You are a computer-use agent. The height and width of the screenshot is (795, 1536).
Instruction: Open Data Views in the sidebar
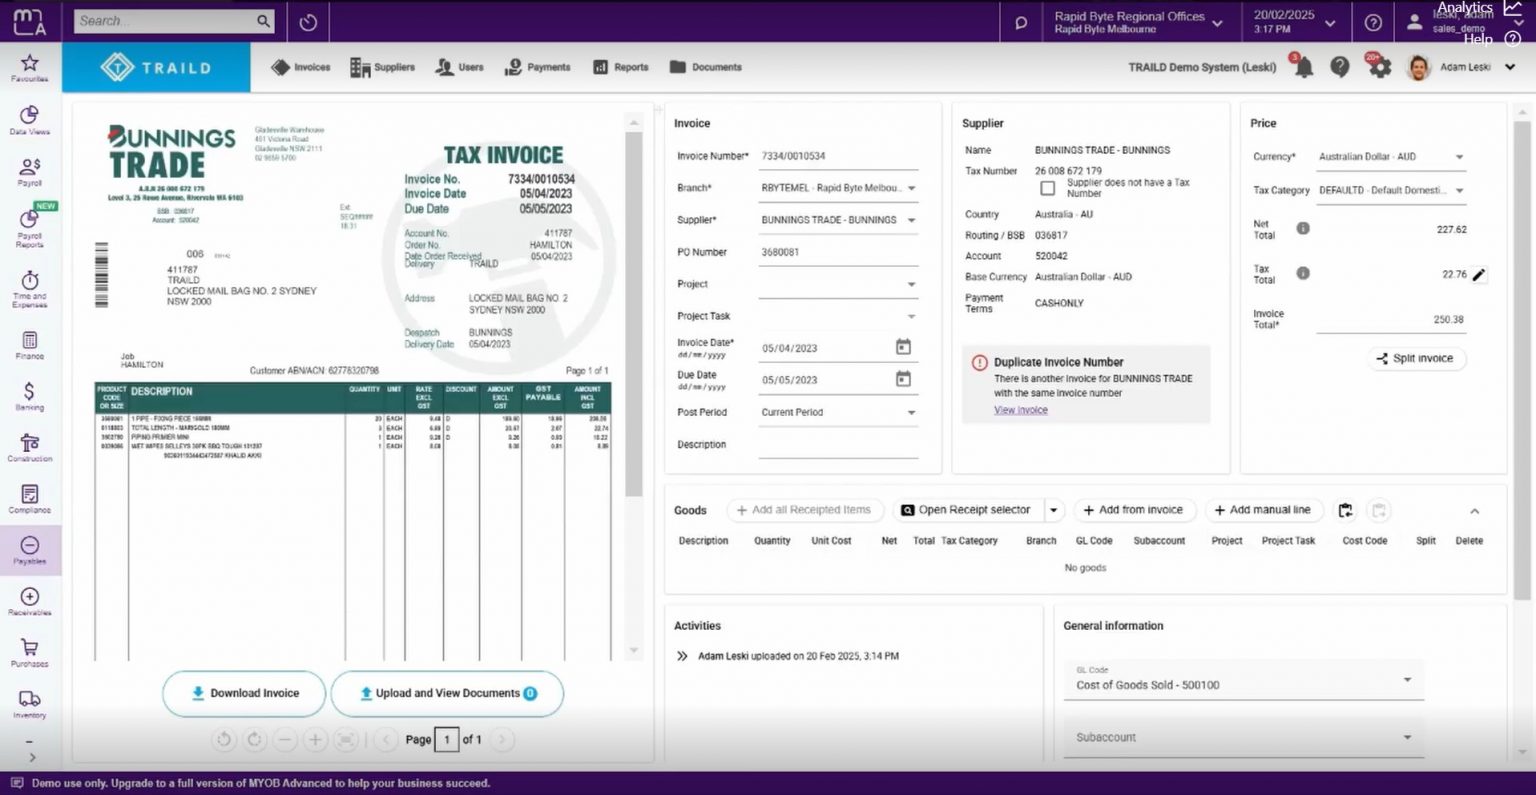(x=30, y=120)
